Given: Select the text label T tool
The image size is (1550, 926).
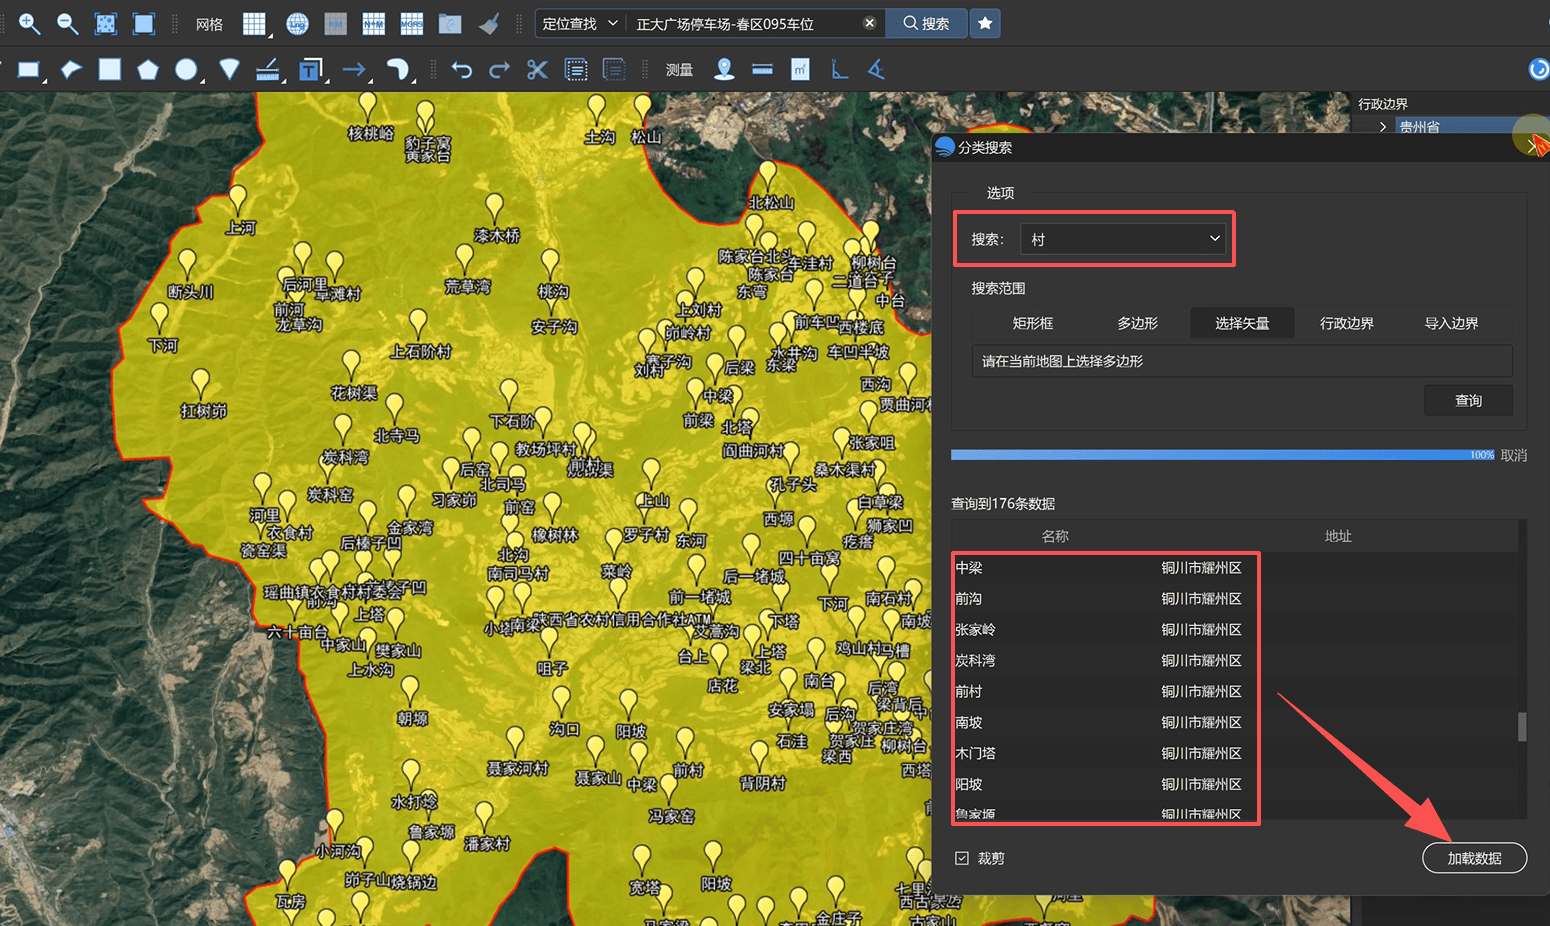Looking at the screenshot, I should coord(311,69).
